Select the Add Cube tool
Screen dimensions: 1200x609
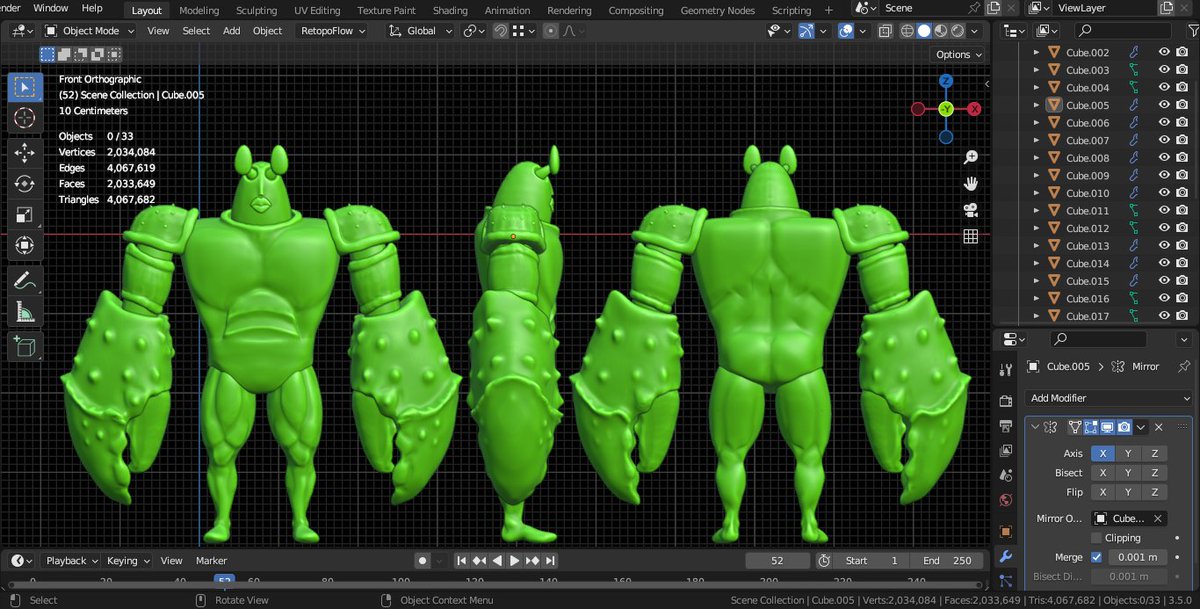click(25, 347)
